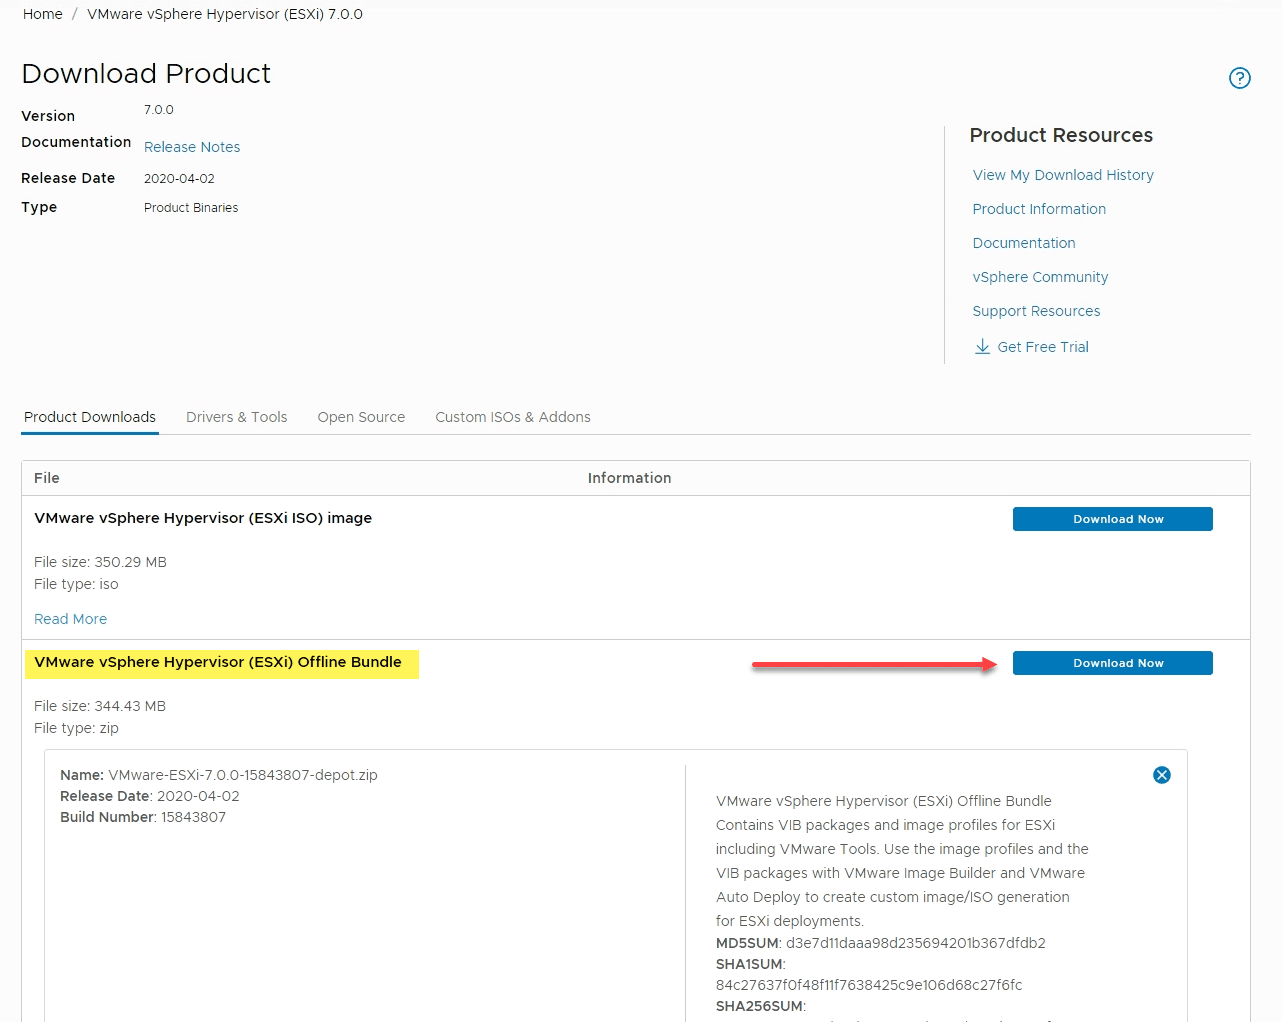
Task: Switch to the Drivers & Tools tab
Action: point(236,417)
